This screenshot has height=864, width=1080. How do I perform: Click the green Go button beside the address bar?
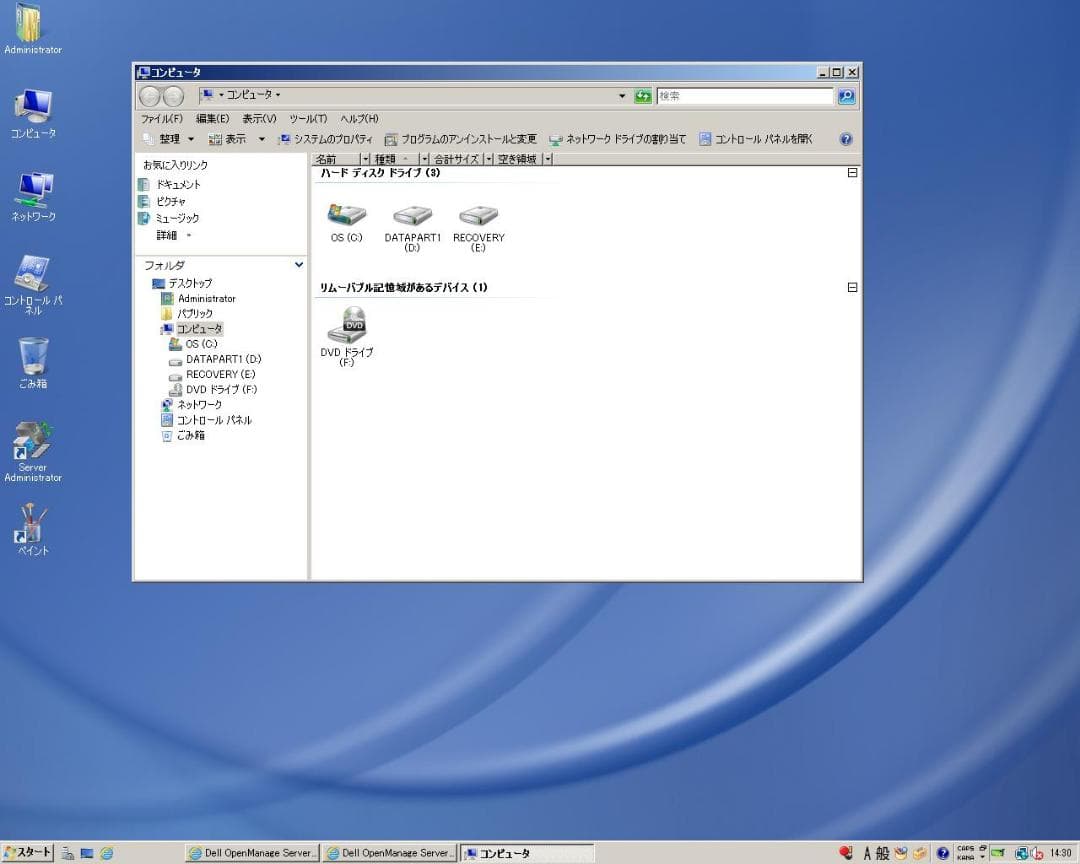click(x=641, y=96)
